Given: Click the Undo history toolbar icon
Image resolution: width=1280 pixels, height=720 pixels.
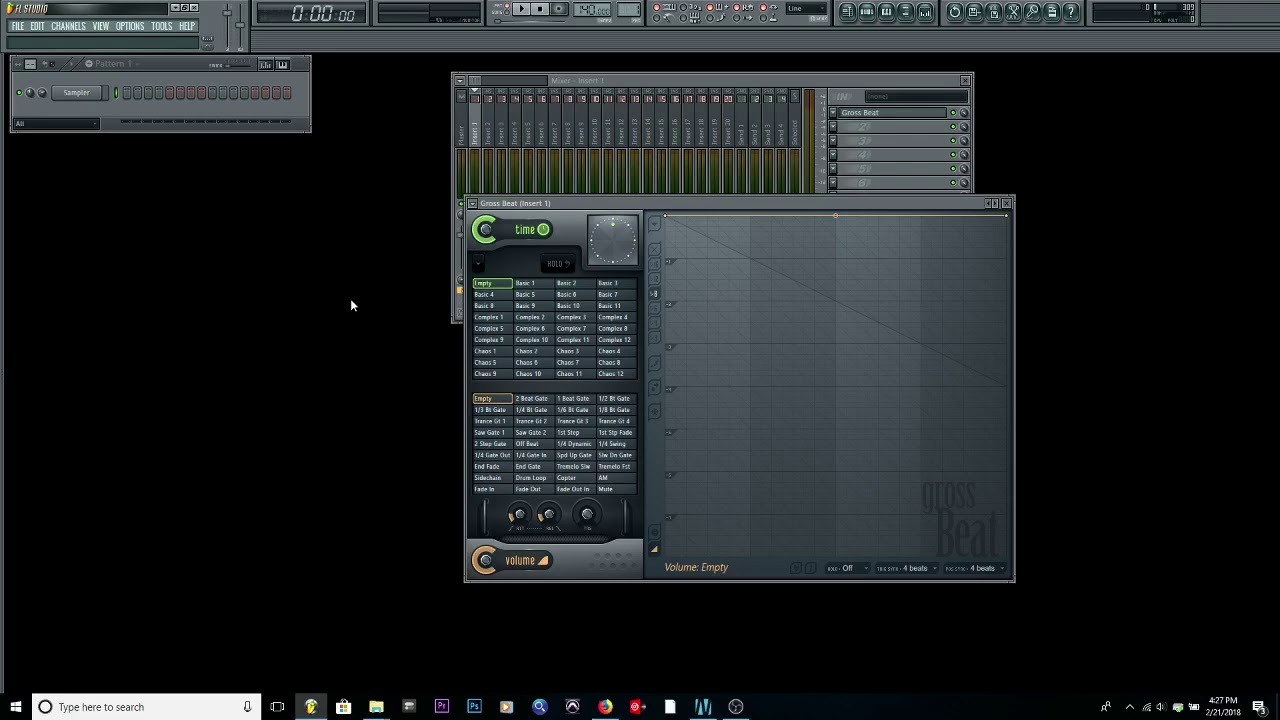Looking at the screenshot, I should point(954,12).
